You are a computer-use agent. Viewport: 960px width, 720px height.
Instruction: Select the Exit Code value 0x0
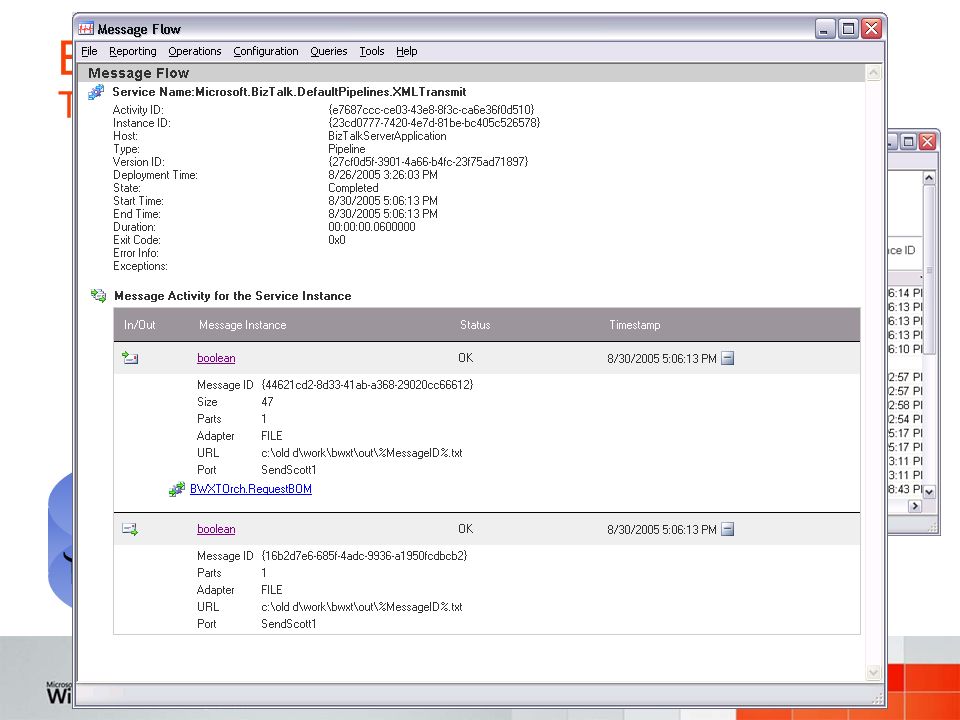coord(337,240)
